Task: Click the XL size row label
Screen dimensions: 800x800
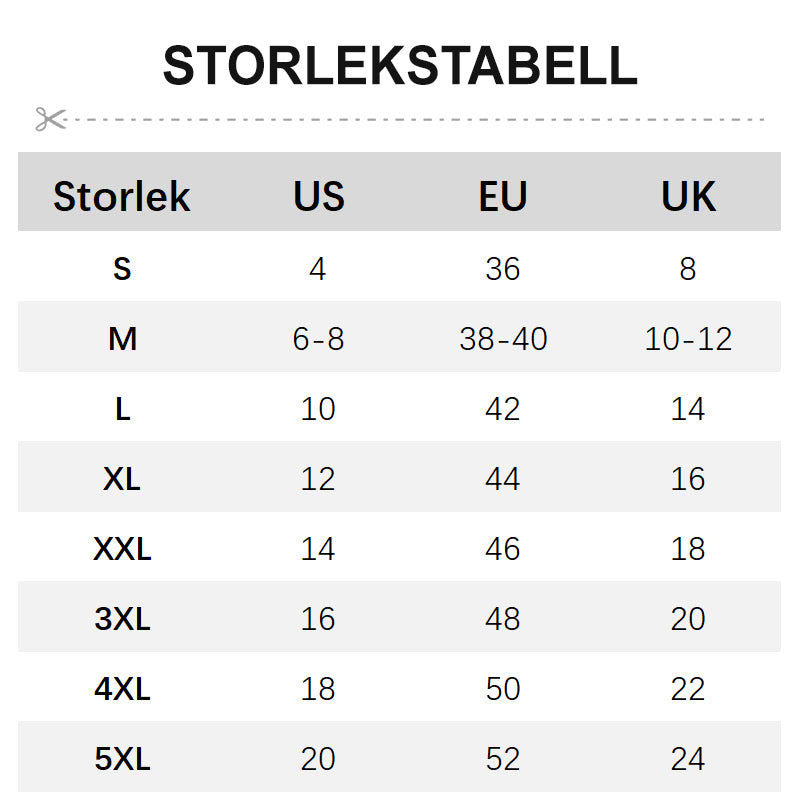Action: click(x=122, y=479)
